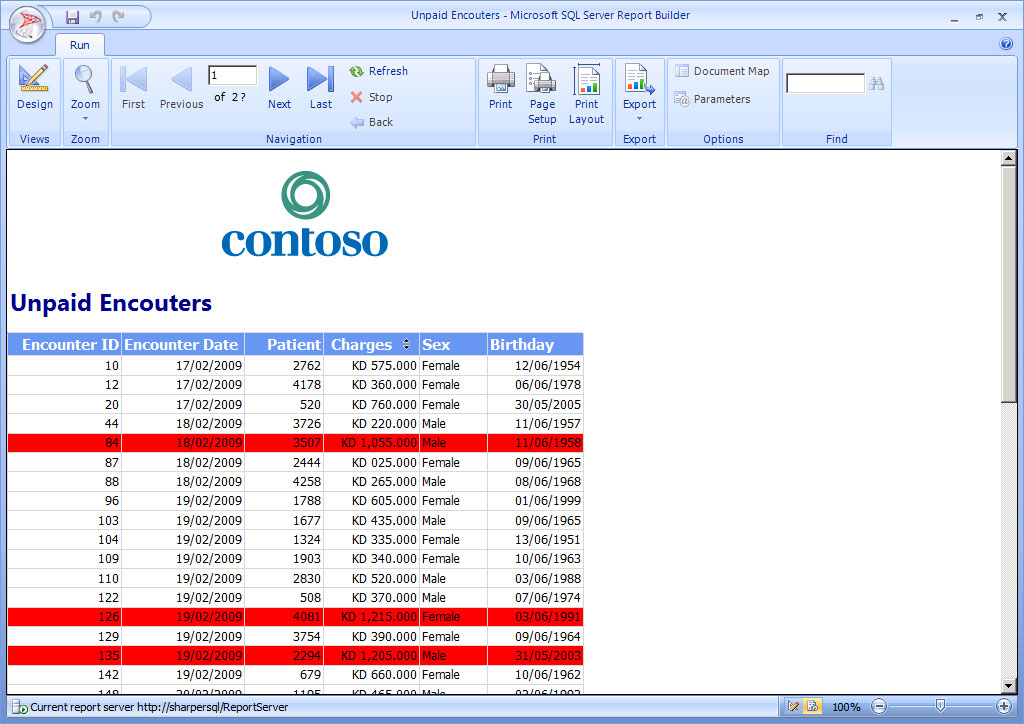1024x724 pixels.
Task: Select the charge cell KD 025.000
Action: [372, 462]
